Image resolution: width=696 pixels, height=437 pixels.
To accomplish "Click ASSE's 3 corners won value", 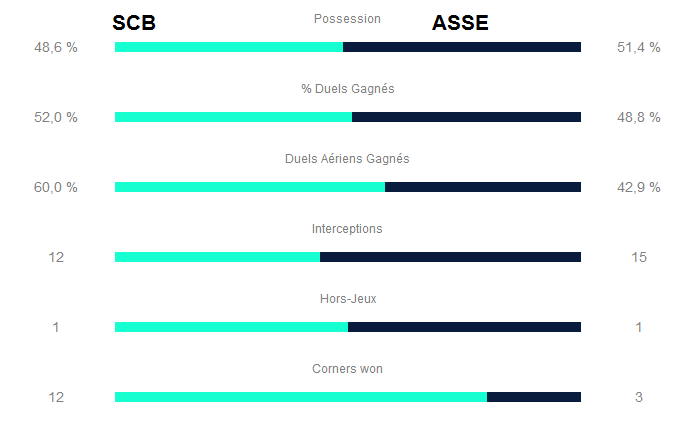I will tap(639, 397).
